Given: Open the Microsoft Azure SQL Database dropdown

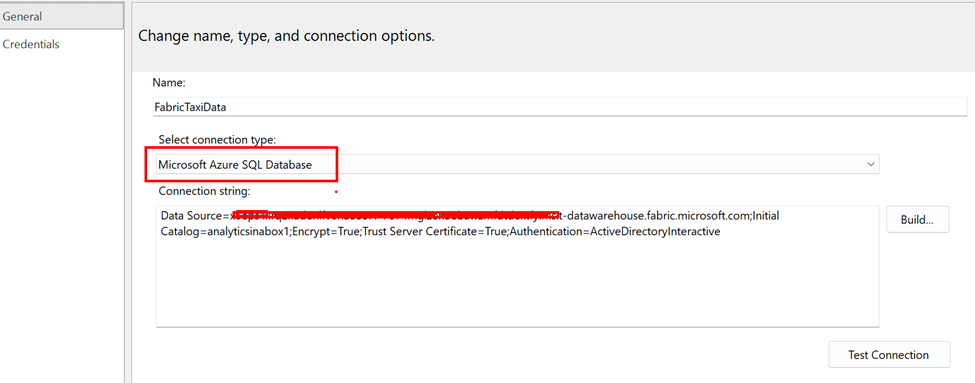Looking at the screenshot, I should click(x=517, y=165).
